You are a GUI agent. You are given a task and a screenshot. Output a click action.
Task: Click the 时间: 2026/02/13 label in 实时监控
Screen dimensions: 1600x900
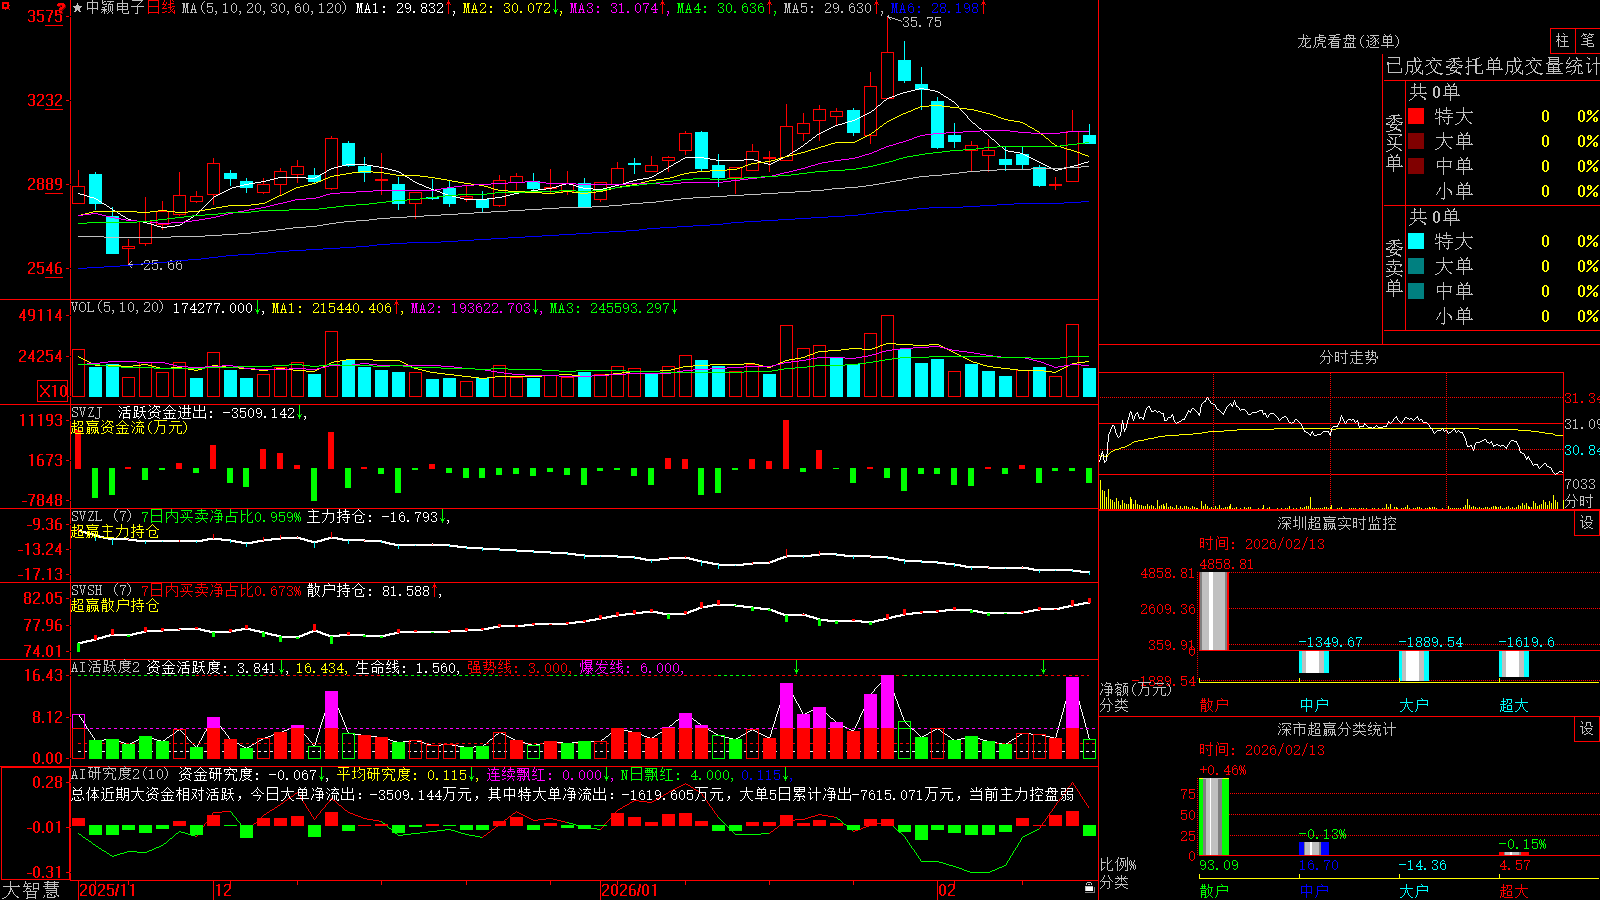(x=1262, y=544)
